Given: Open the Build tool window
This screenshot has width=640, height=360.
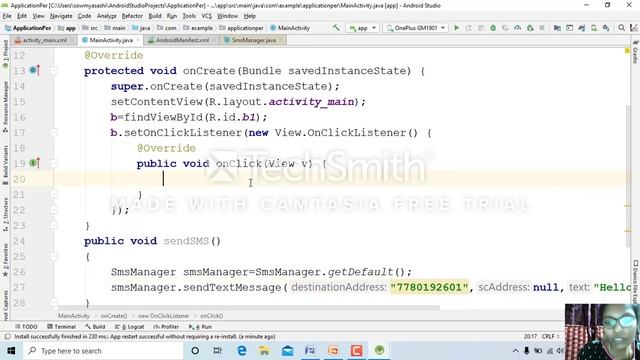Looking at the screenshot, I should (95, 327).
